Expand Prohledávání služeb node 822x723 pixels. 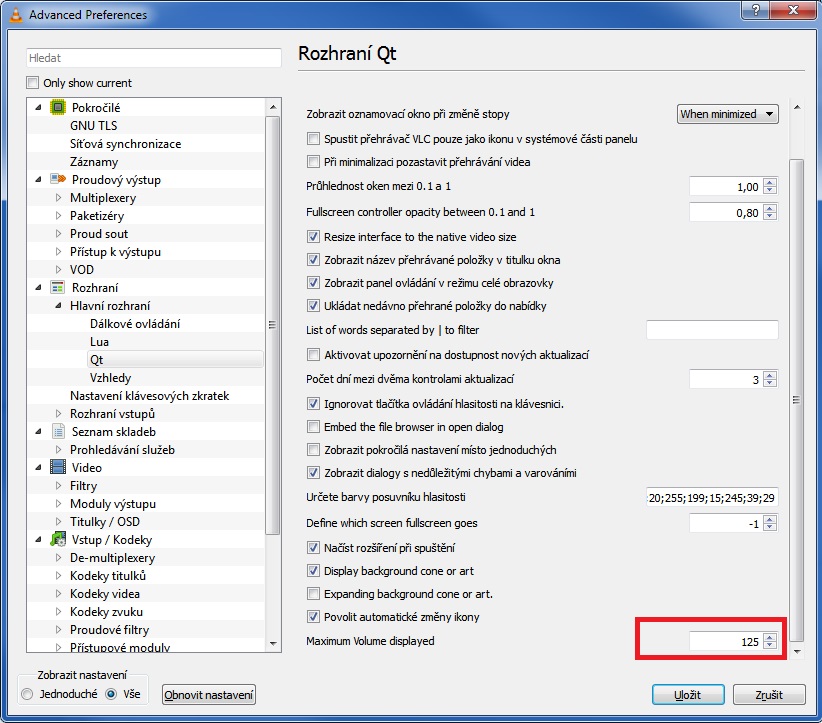pyautogui.click(x=58, y=450)
